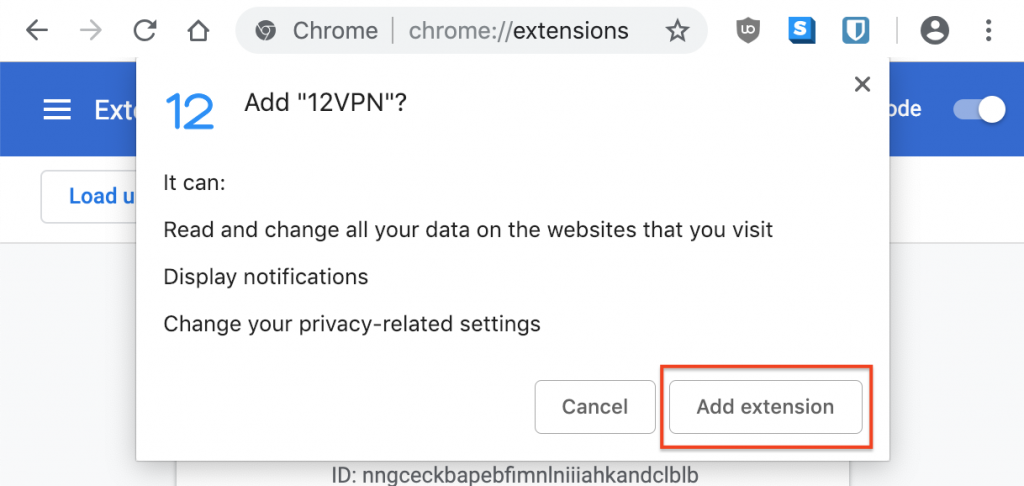
Task: Open the home page button
Action: (x=198, y=31)
